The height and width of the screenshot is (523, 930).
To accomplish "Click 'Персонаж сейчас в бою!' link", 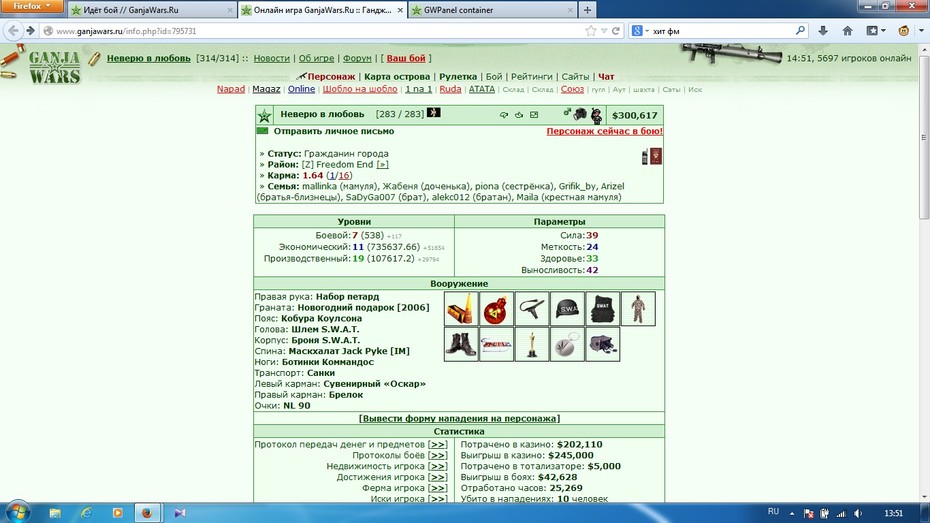I will 604,131.
